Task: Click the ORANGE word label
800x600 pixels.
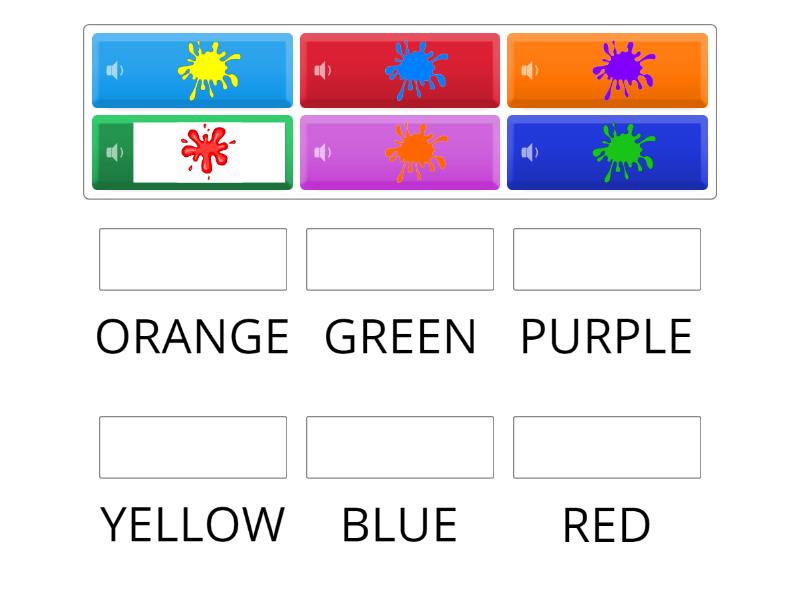Action: pyautogui.click(x=193, y=337)
